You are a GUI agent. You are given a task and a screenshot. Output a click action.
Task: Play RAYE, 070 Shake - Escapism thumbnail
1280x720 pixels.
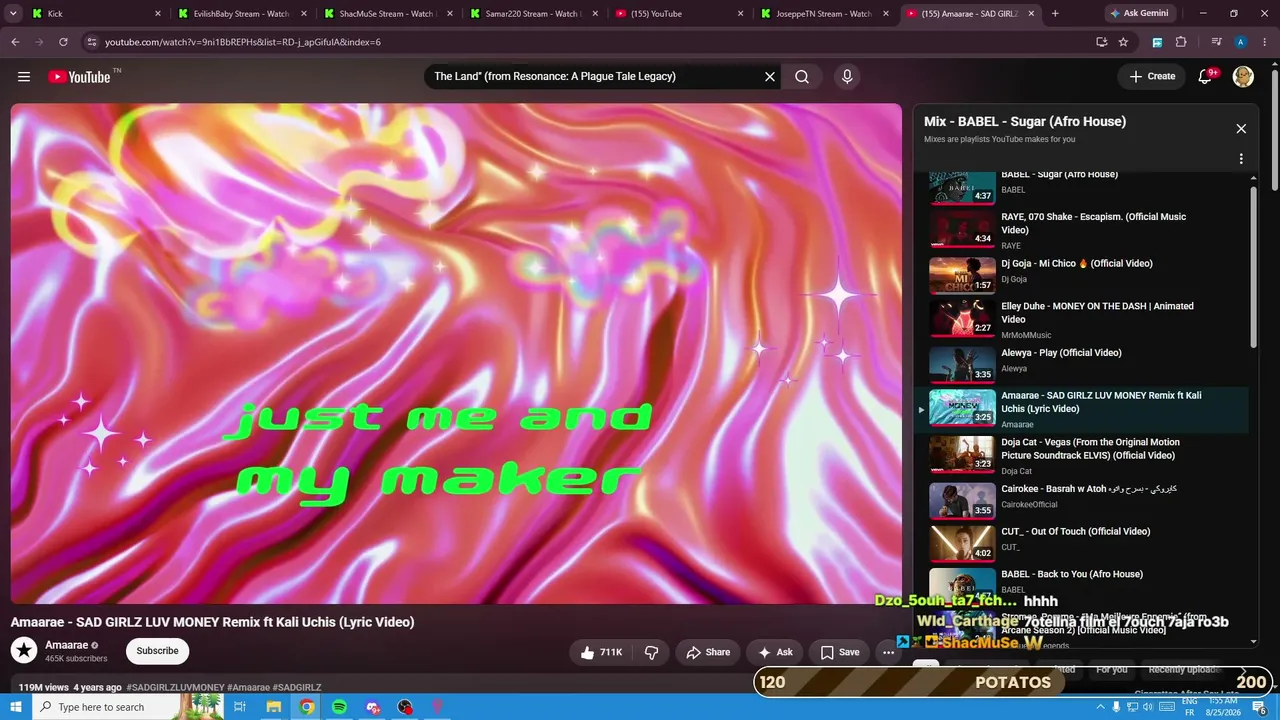point(962,229)
